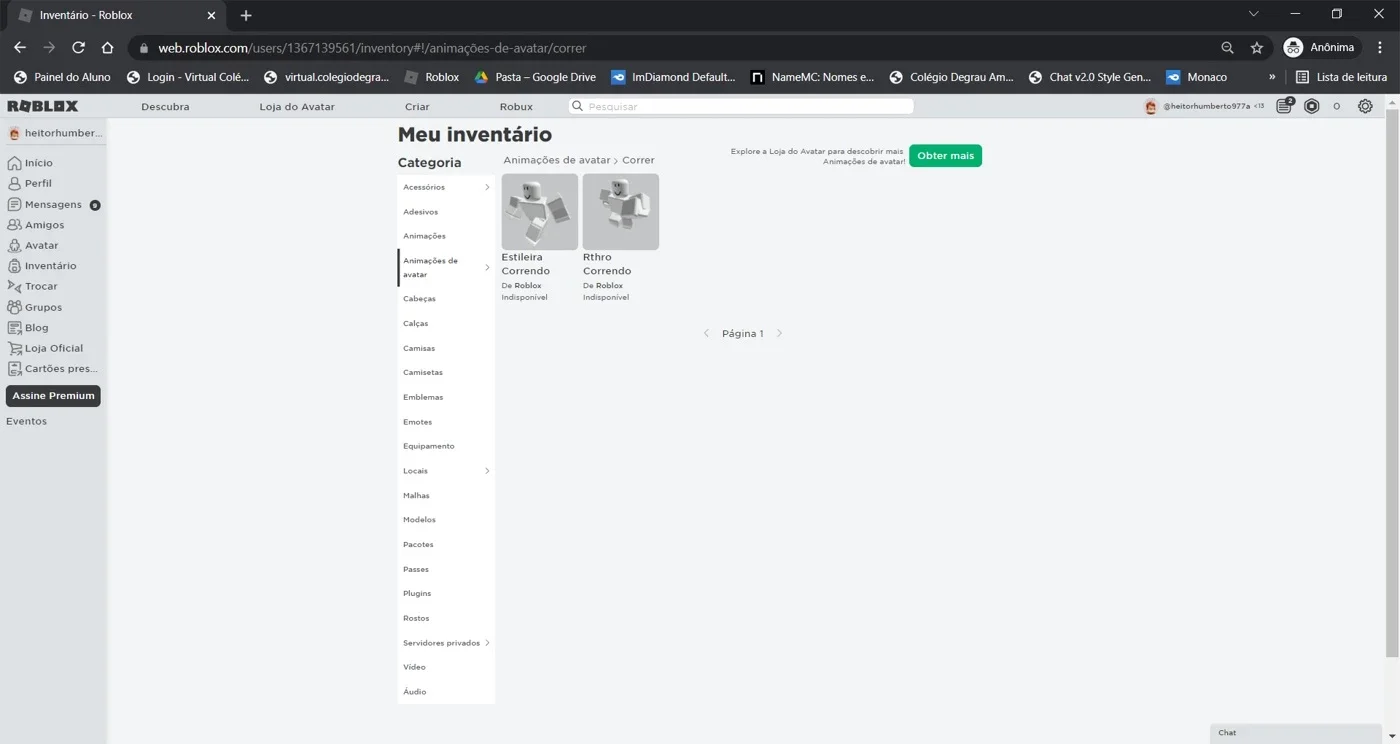The image size is (1400, 744).
Task: Open the Robux balance icon
Action: click(1312, 106)
